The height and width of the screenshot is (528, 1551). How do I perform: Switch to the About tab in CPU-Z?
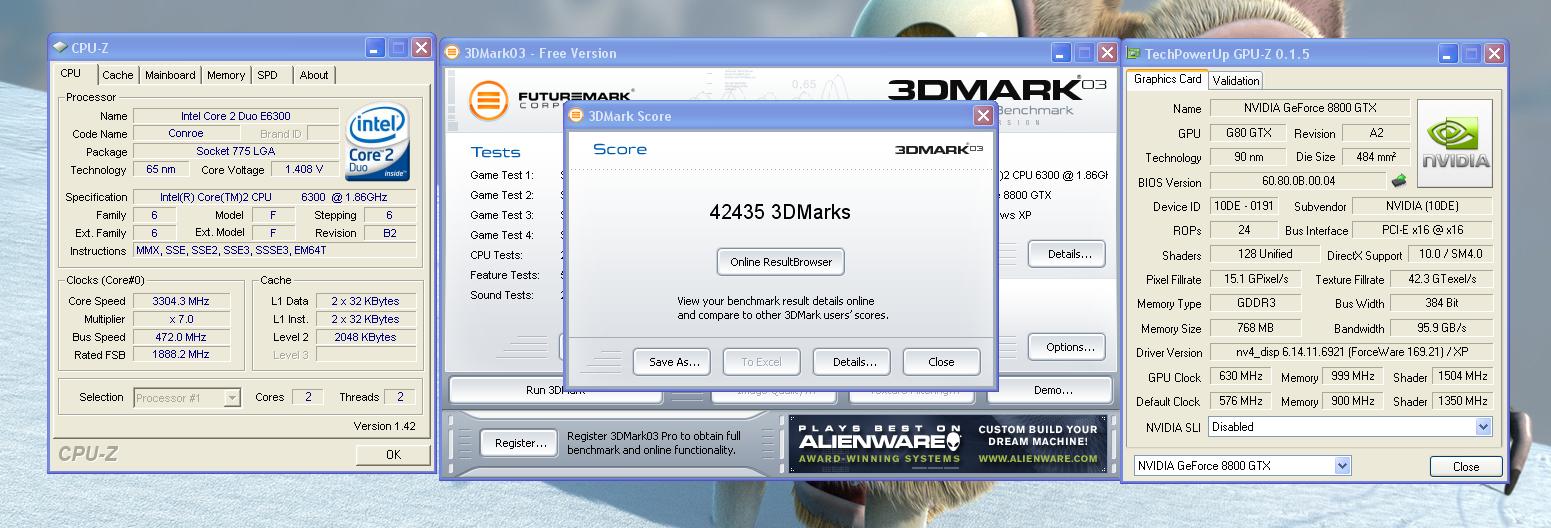tap(314, 75)
